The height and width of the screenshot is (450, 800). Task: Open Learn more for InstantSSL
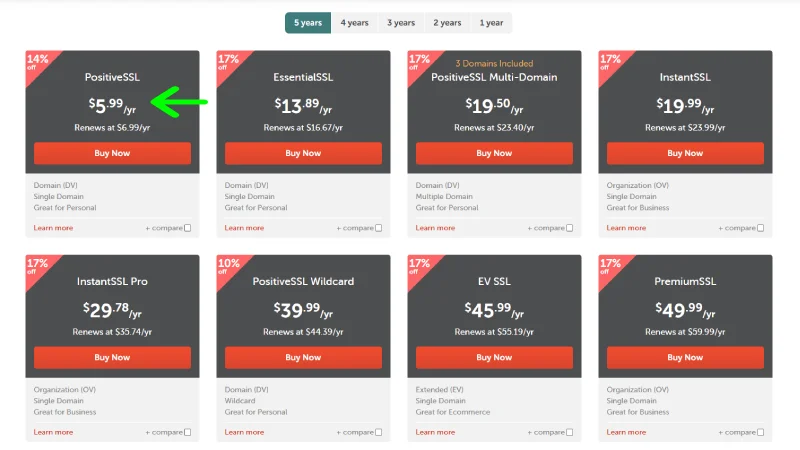tap(626, 228)
